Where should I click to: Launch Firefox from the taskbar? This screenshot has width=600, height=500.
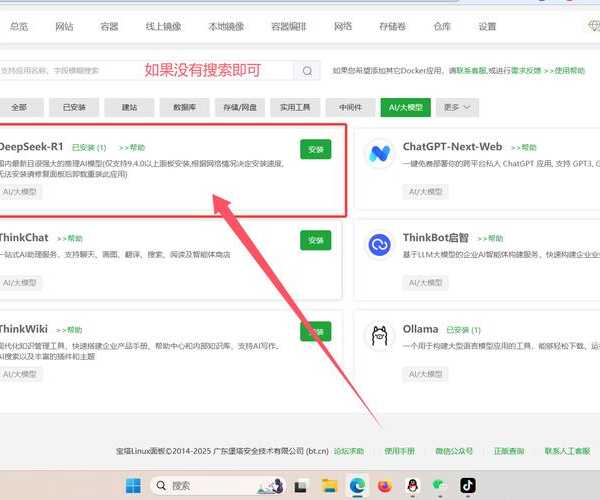tap(385, 485)
